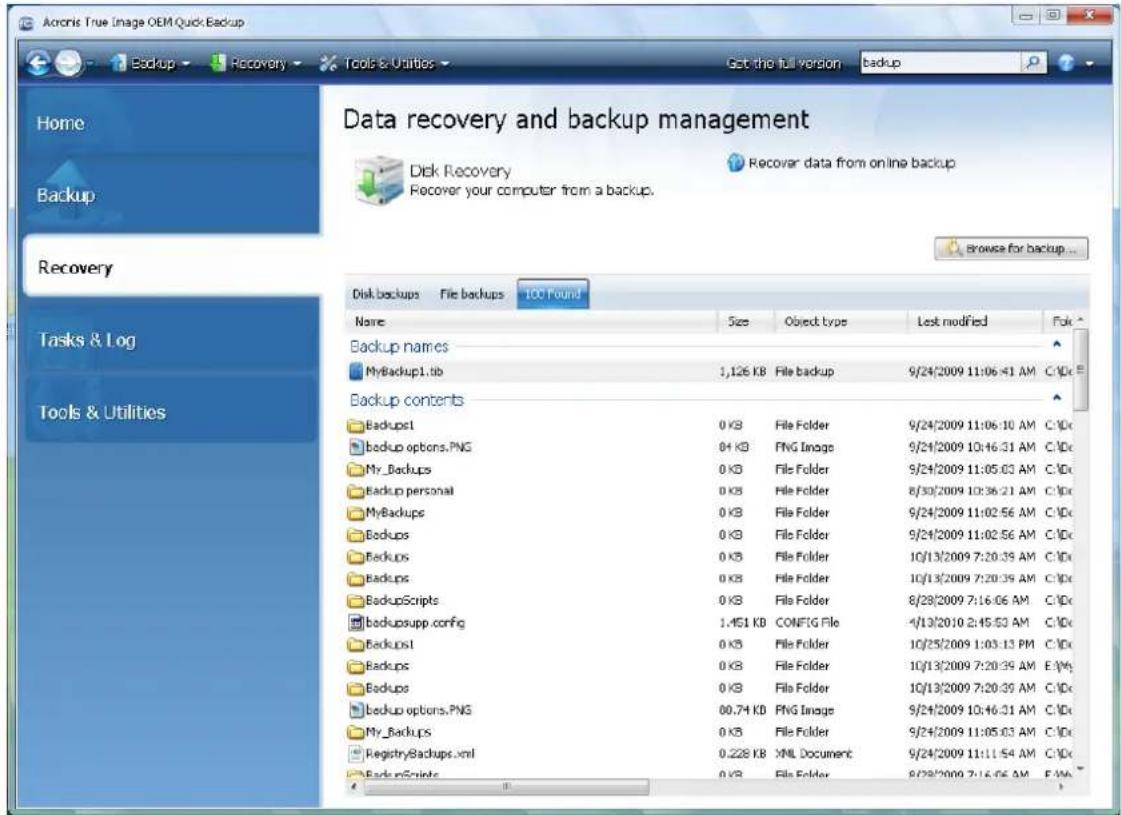Screen dimensions: 1121x815
Task: Click the list scroll down arrow
Action: pos(1080,769)
